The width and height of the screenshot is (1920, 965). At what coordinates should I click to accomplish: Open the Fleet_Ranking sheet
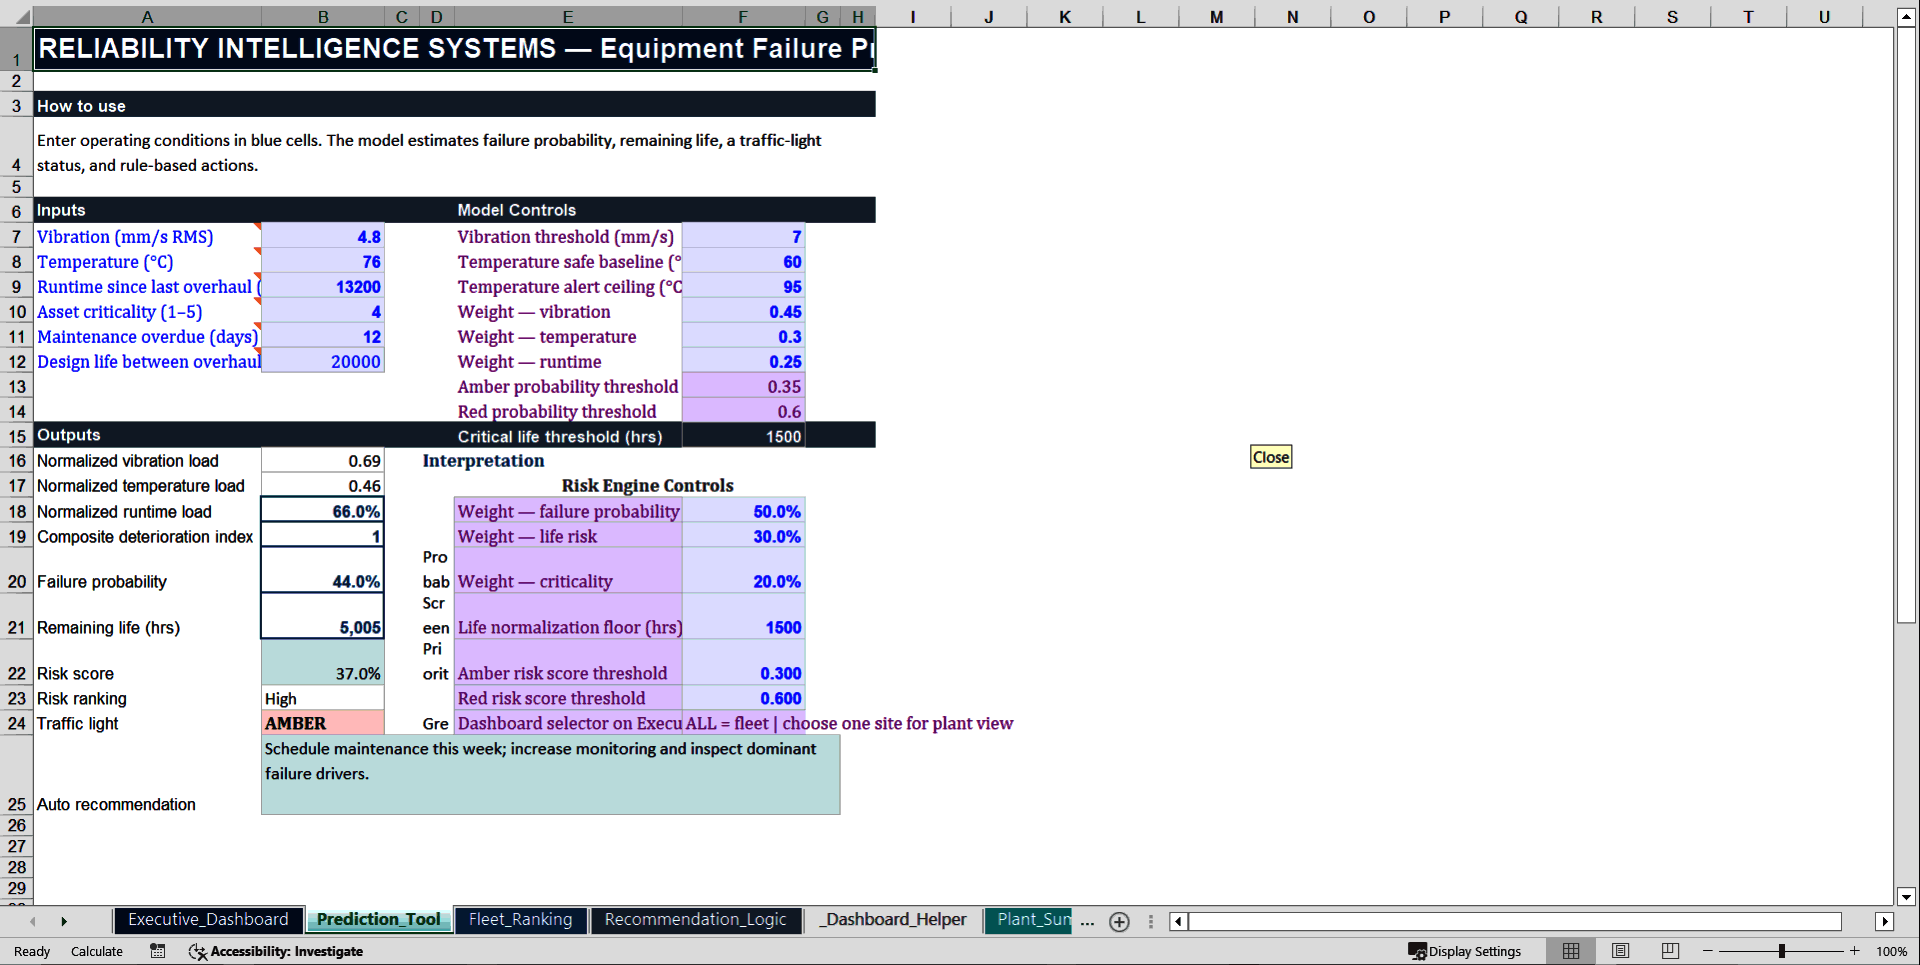520,919
